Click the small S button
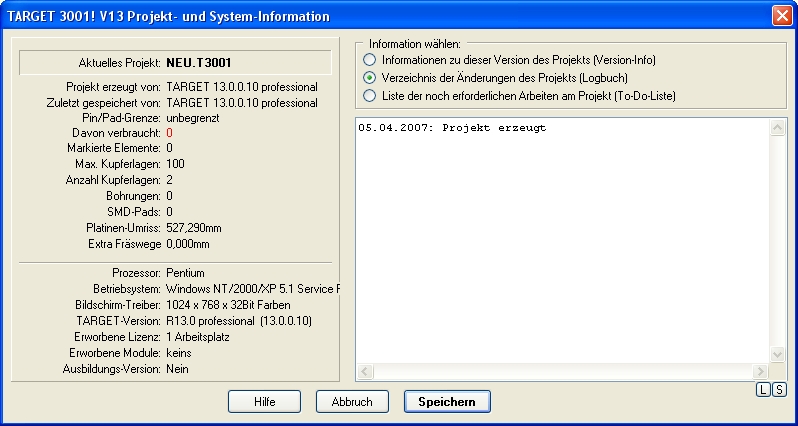 (x=779, y=389)
